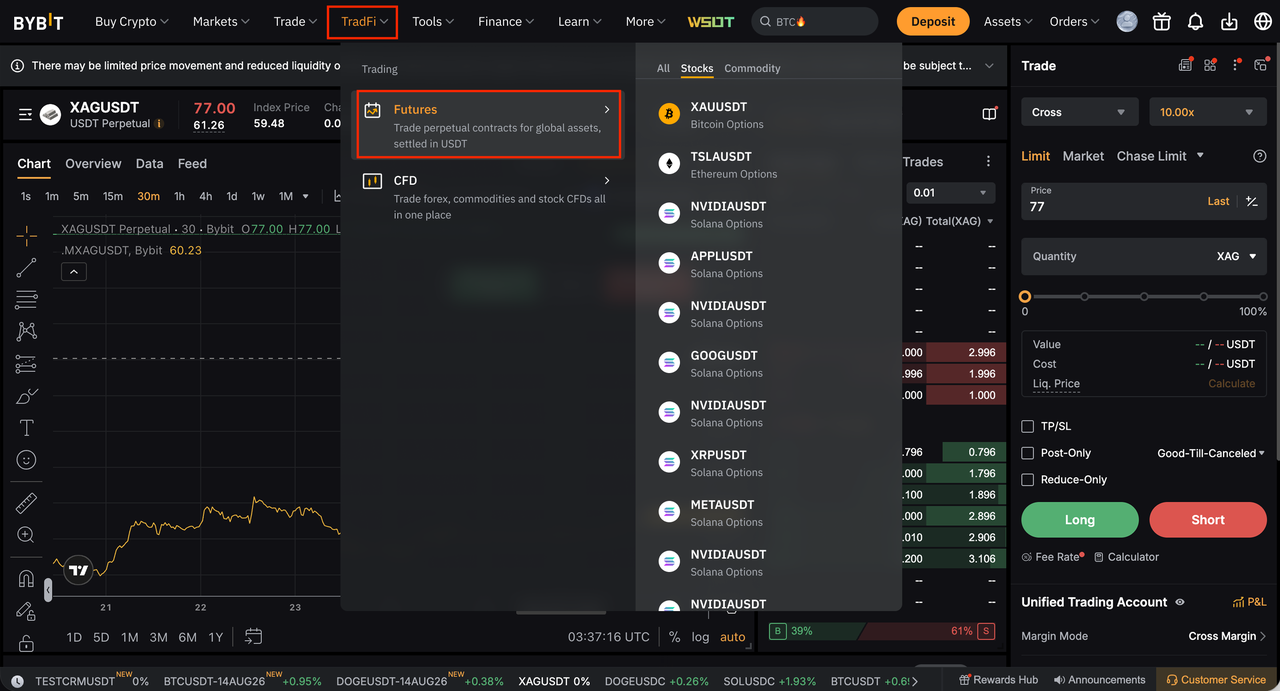
Task: Open the user profile avatar
Action: click(1127, 21)
